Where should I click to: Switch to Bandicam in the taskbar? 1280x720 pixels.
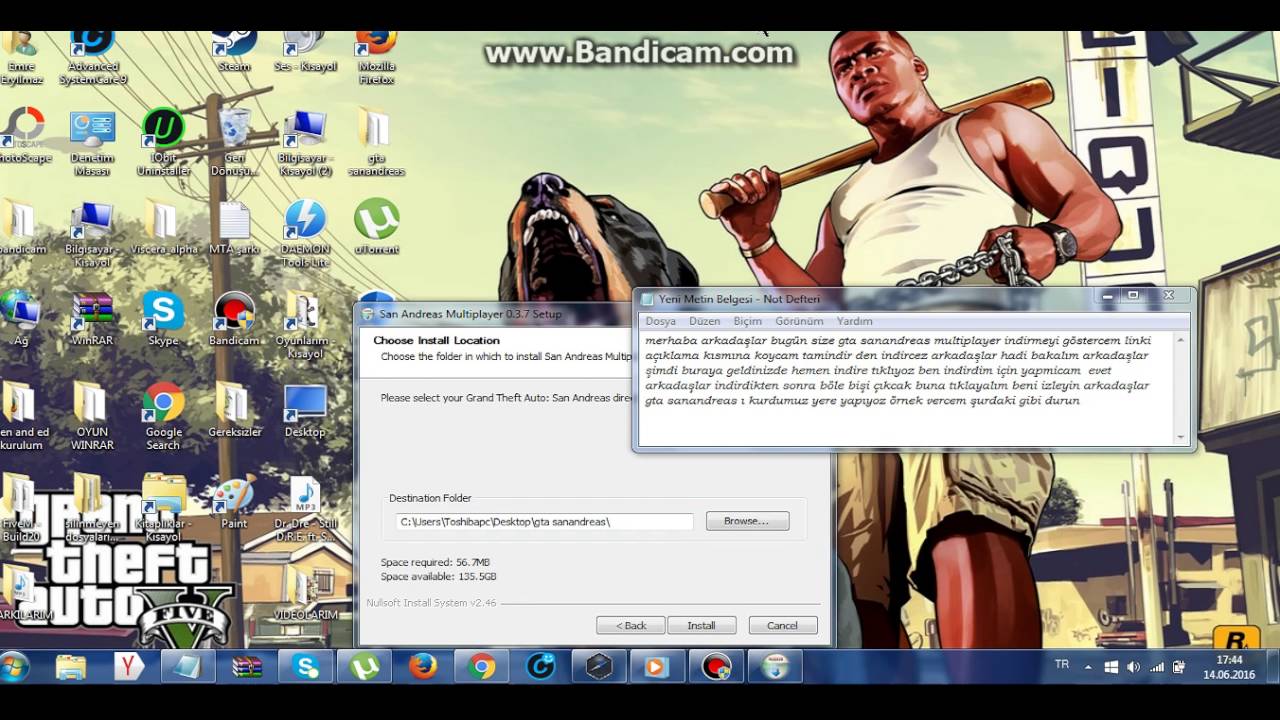click(717, 666)
